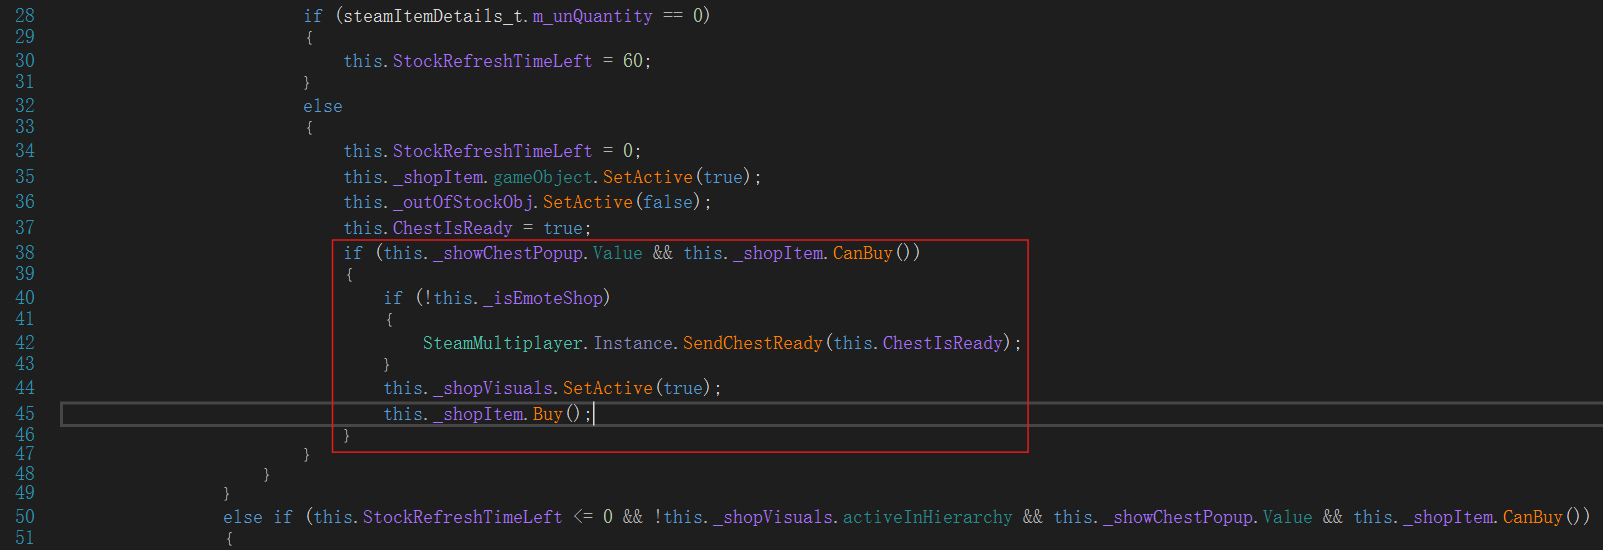Click SteamMultiplayer class name on line 42
The width and height of the screenshot is (1603, 550).
502,343
